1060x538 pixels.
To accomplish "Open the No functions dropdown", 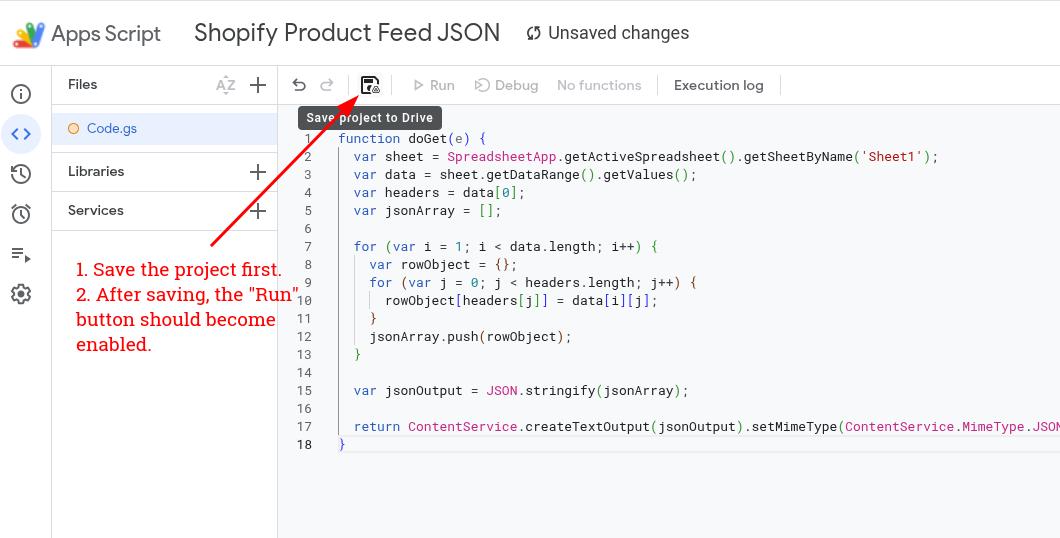I will pos(599,85).
